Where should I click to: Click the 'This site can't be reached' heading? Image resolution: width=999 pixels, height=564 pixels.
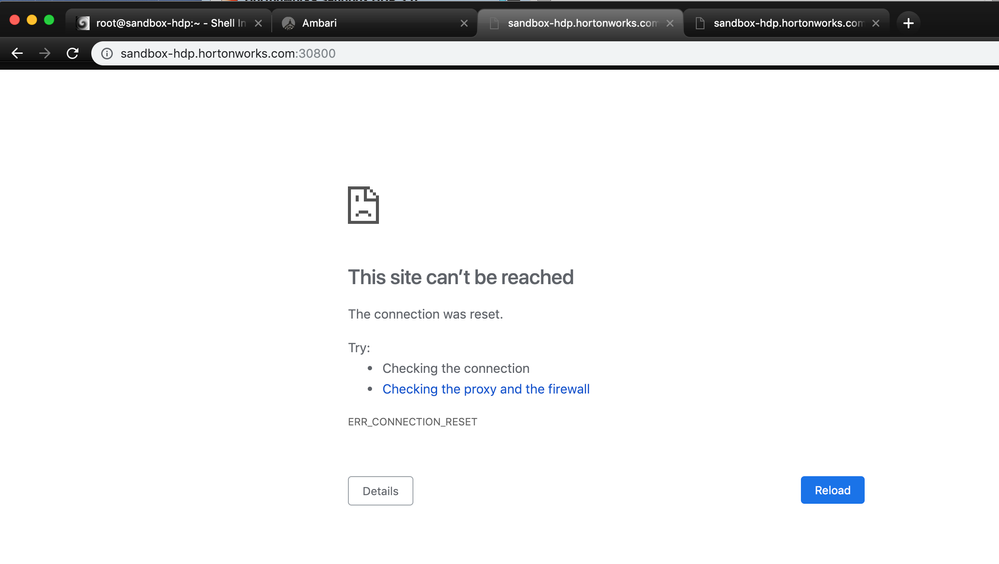tap(461, 277)
